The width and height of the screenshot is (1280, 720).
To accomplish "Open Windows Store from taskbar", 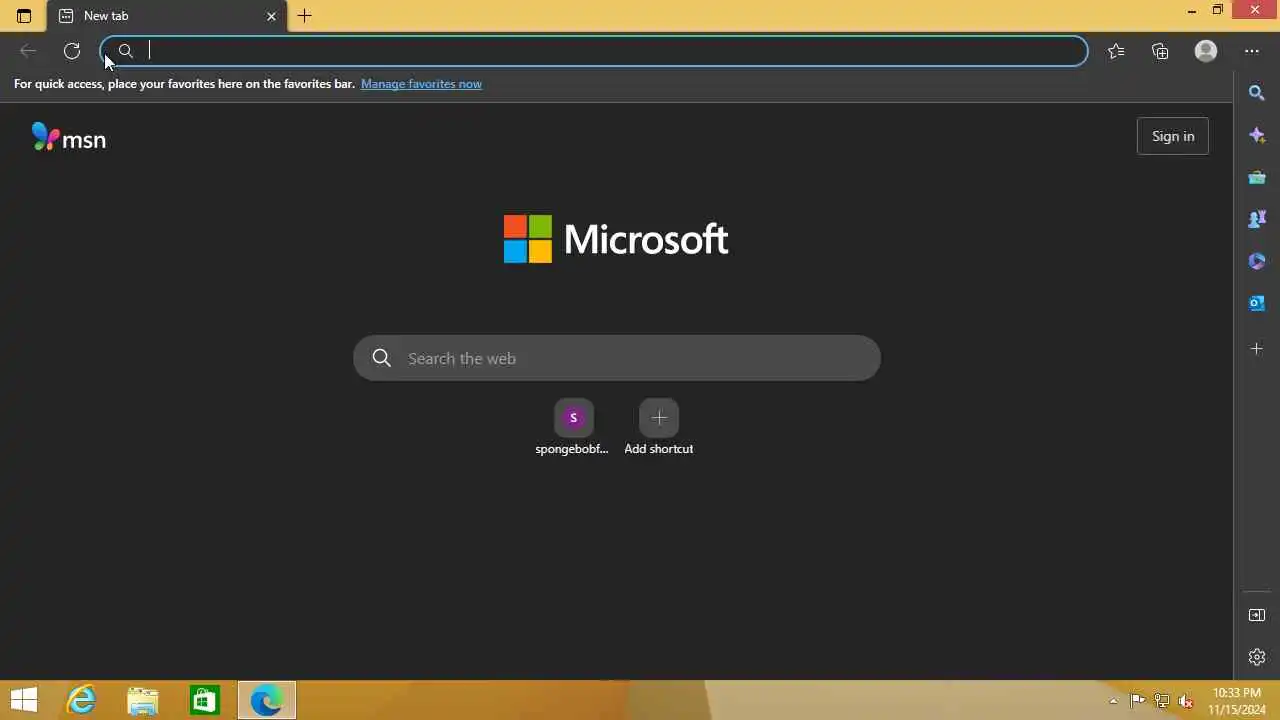I will click(x=205, y=701).
